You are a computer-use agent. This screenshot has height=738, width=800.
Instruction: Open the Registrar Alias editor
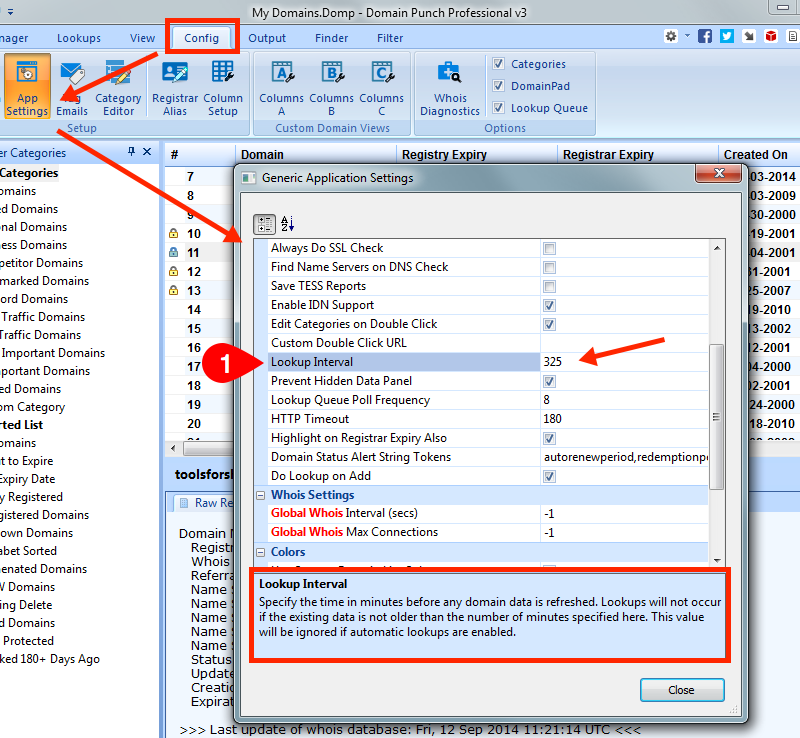pyautogui.click(x=175, y=87)
